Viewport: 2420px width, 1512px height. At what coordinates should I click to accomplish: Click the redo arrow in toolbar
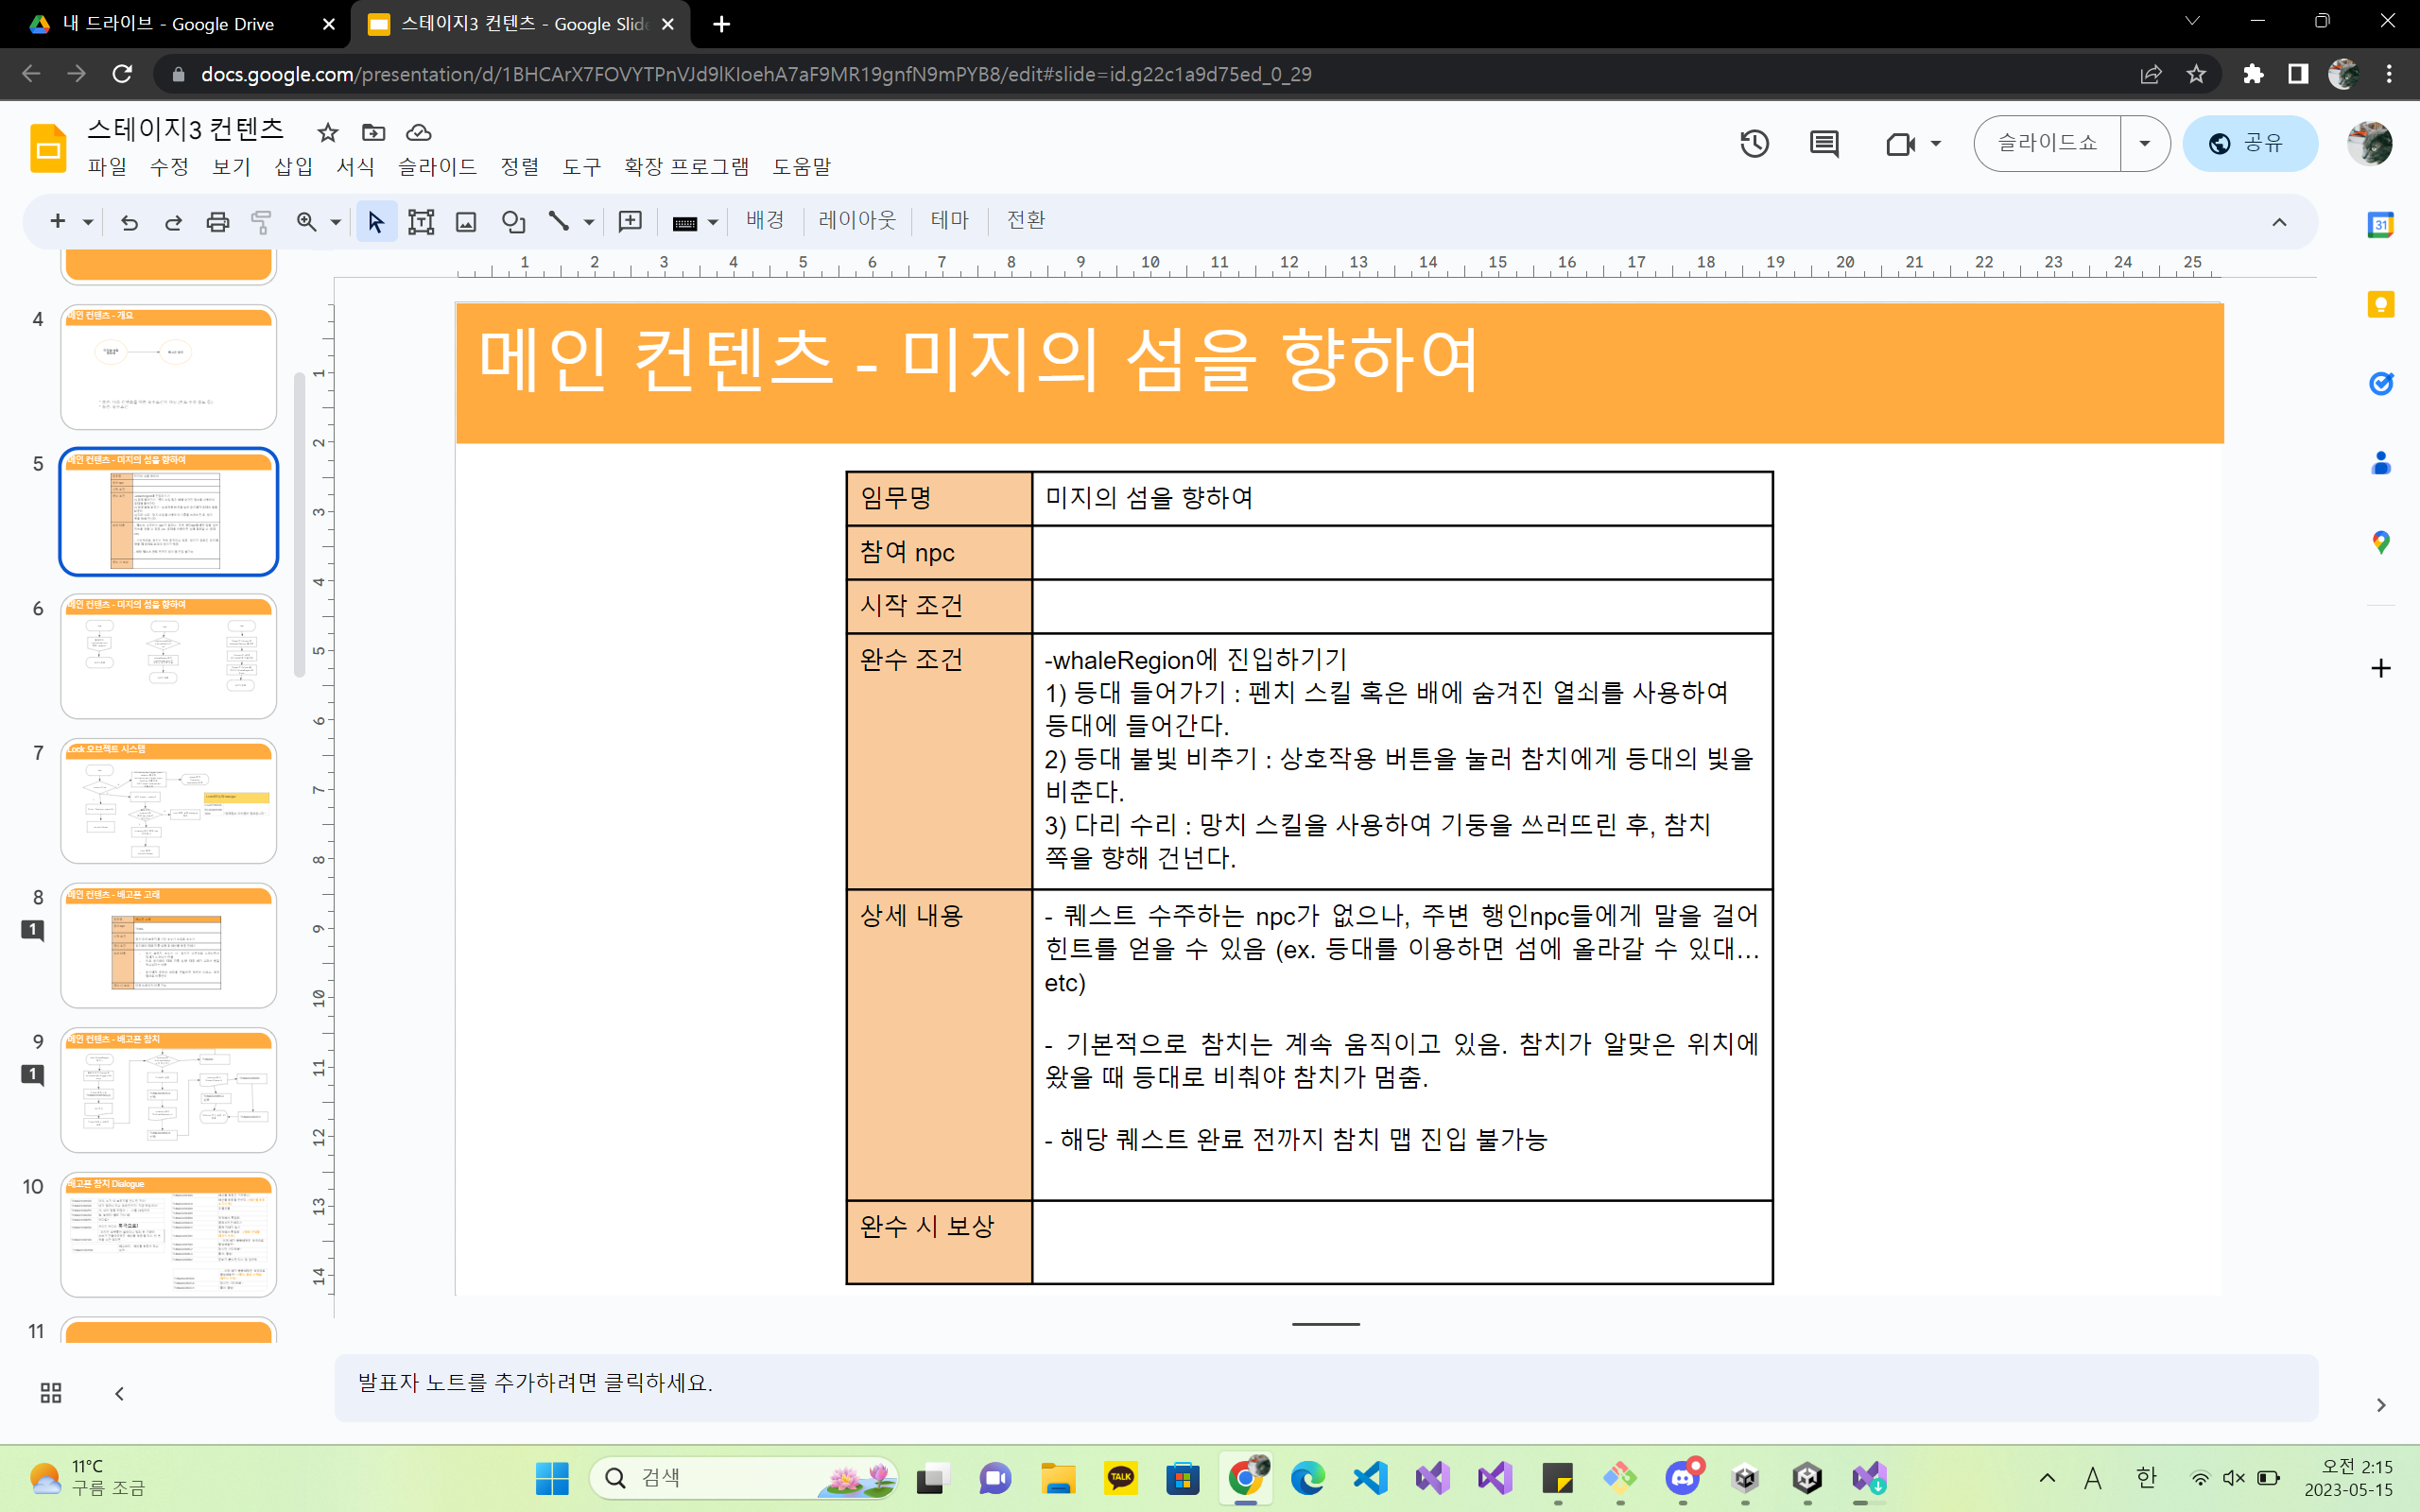173,222
